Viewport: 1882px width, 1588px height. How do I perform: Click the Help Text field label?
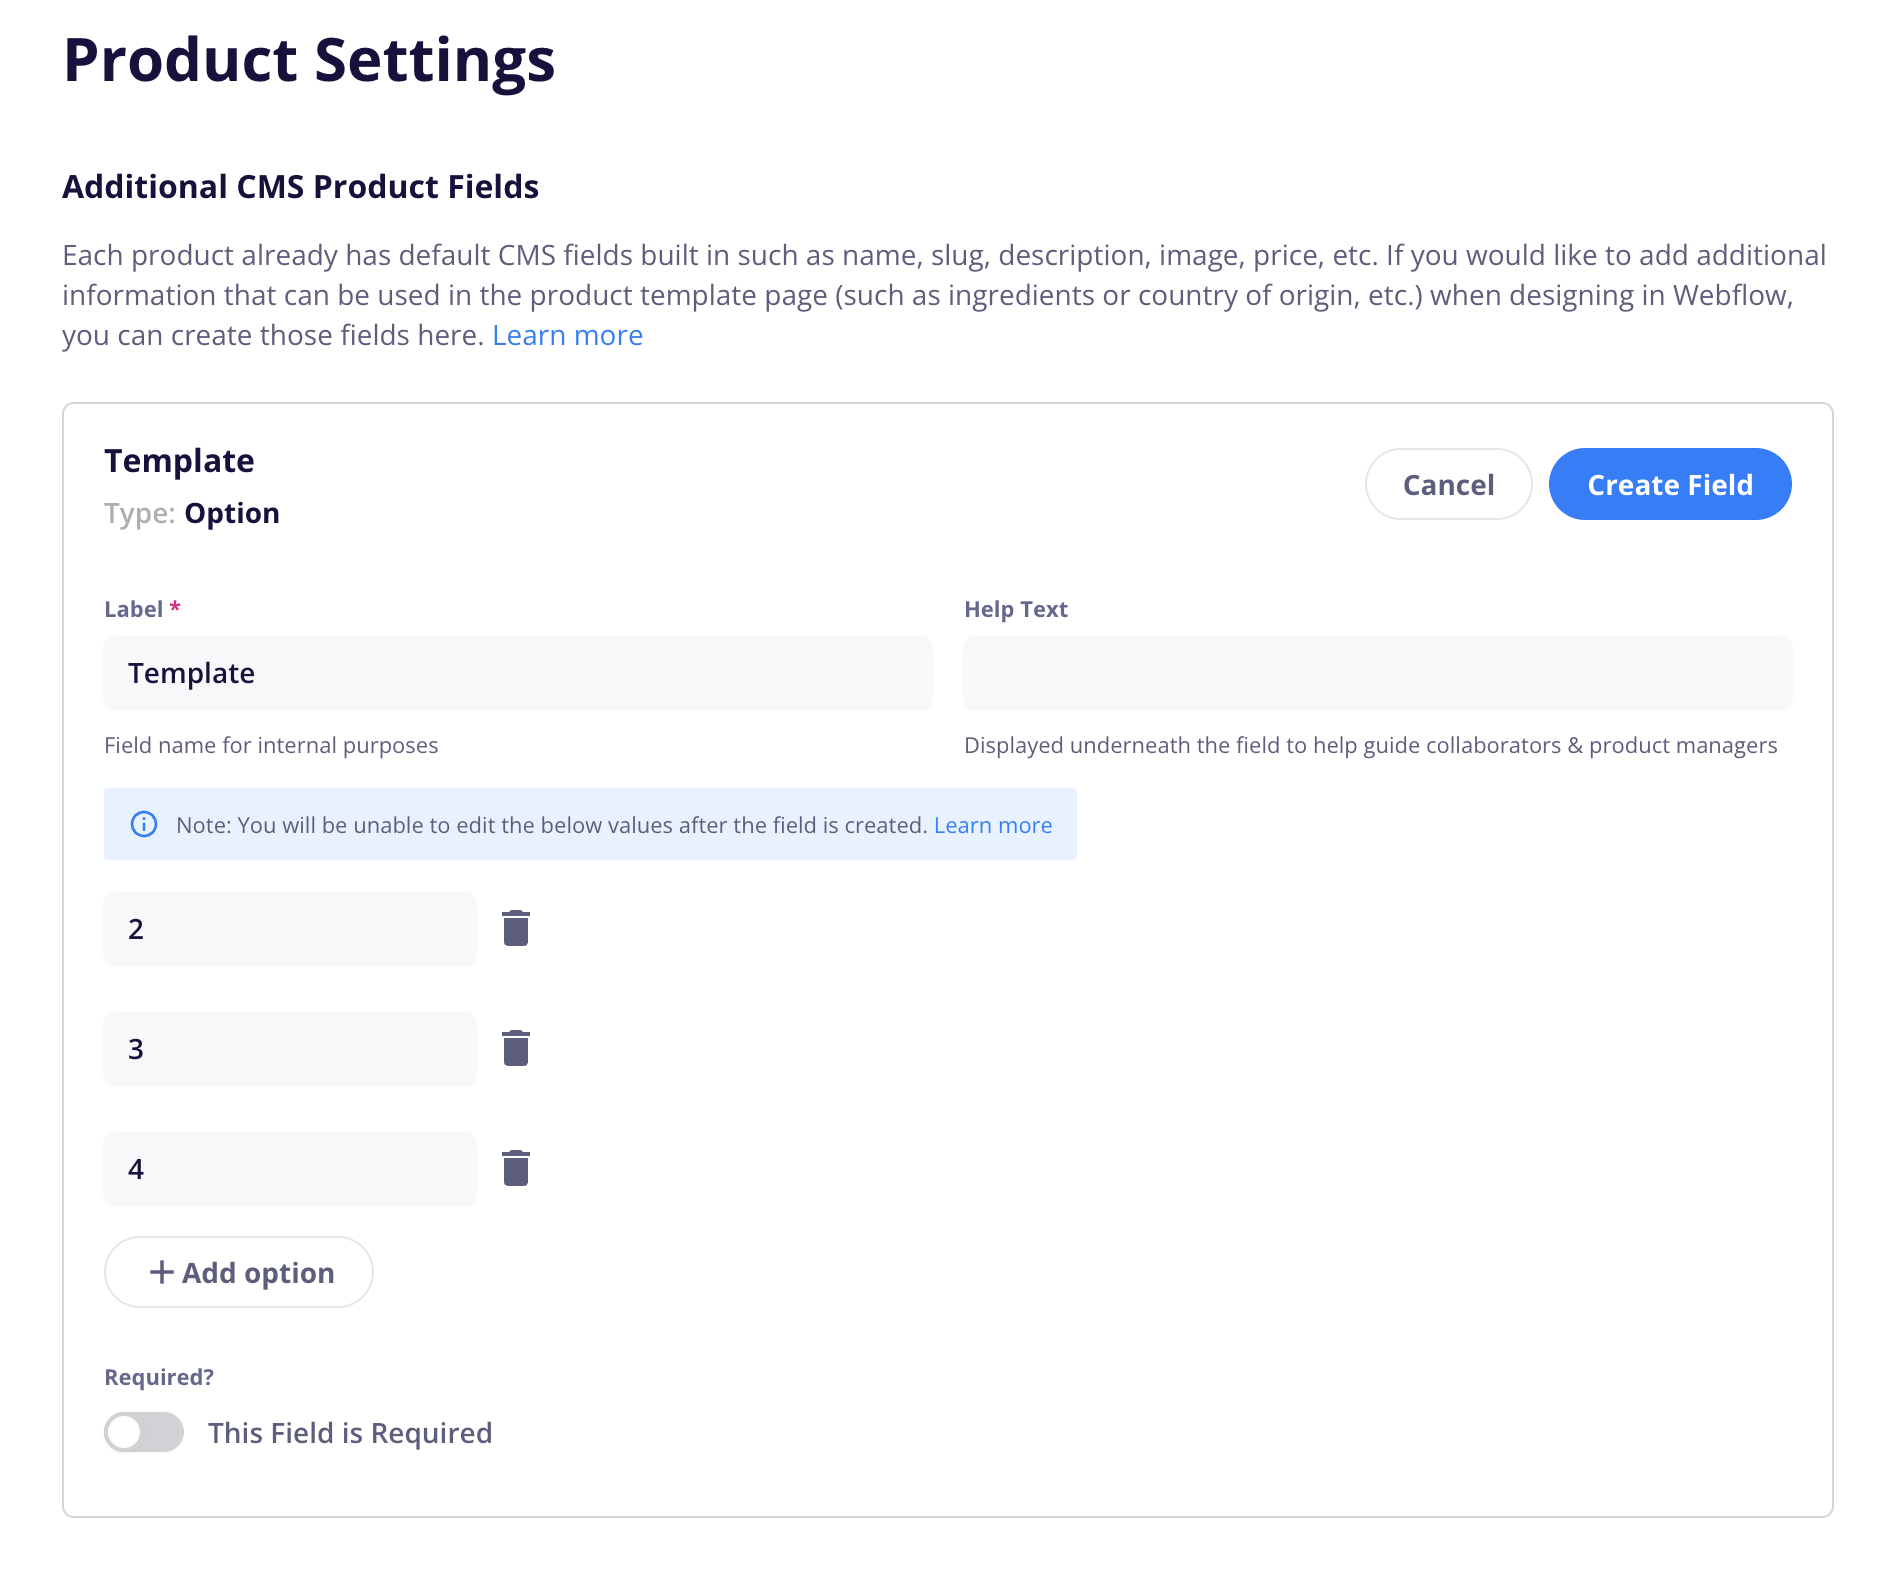(x=1016, y=609)
